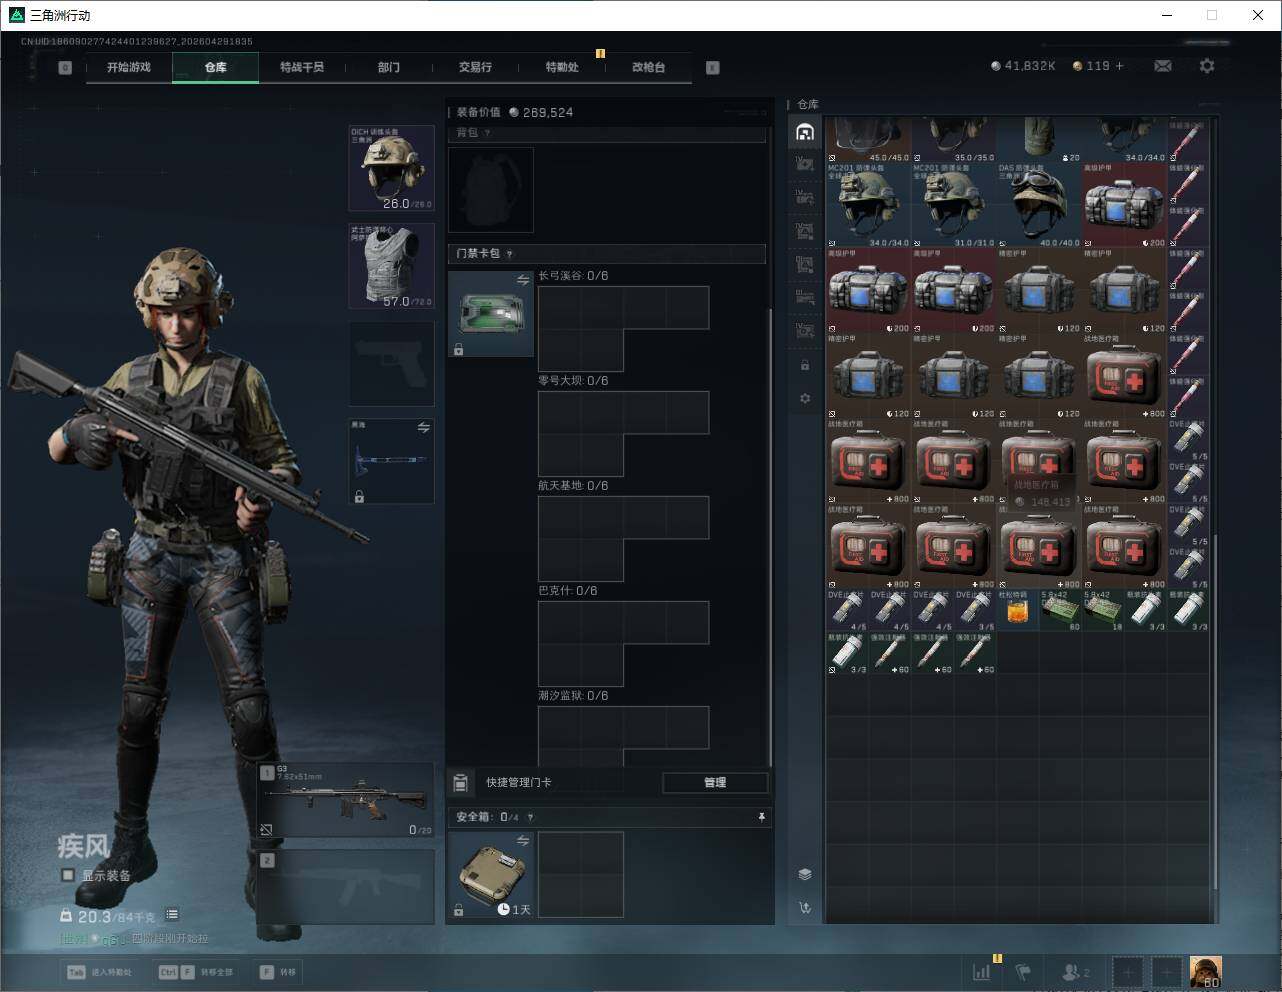Open game settings gear in top bar
The image size is (1282, 992).
(1207, 66)
